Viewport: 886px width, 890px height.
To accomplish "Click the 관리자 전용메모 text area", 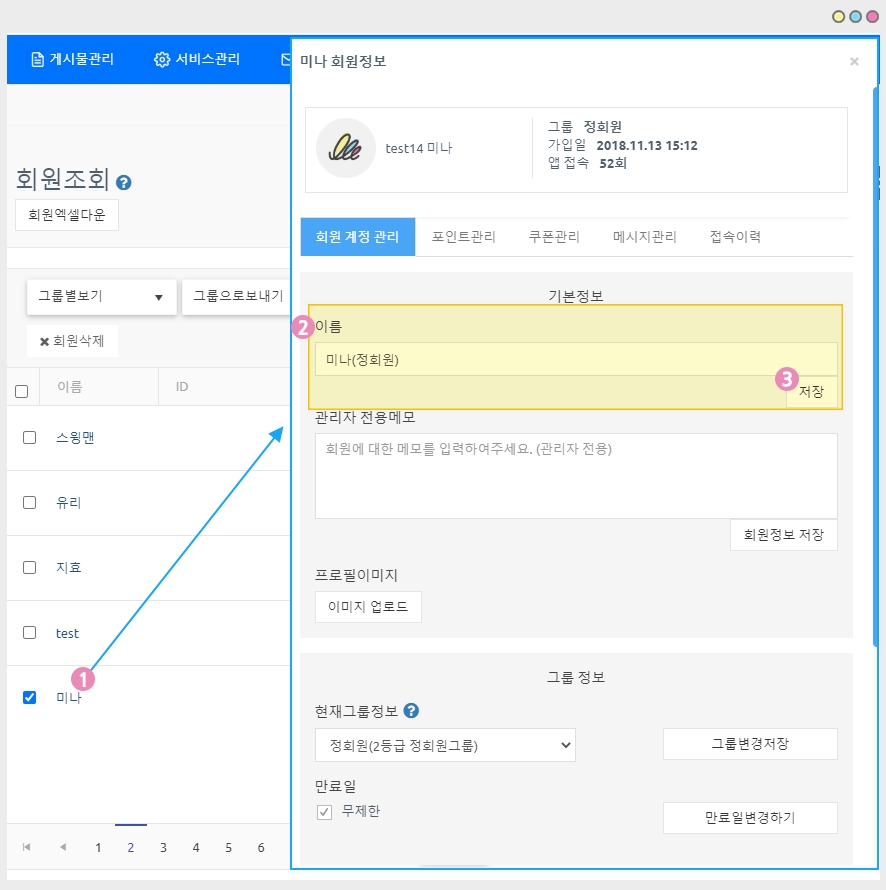I will click(x=576, y=475).
